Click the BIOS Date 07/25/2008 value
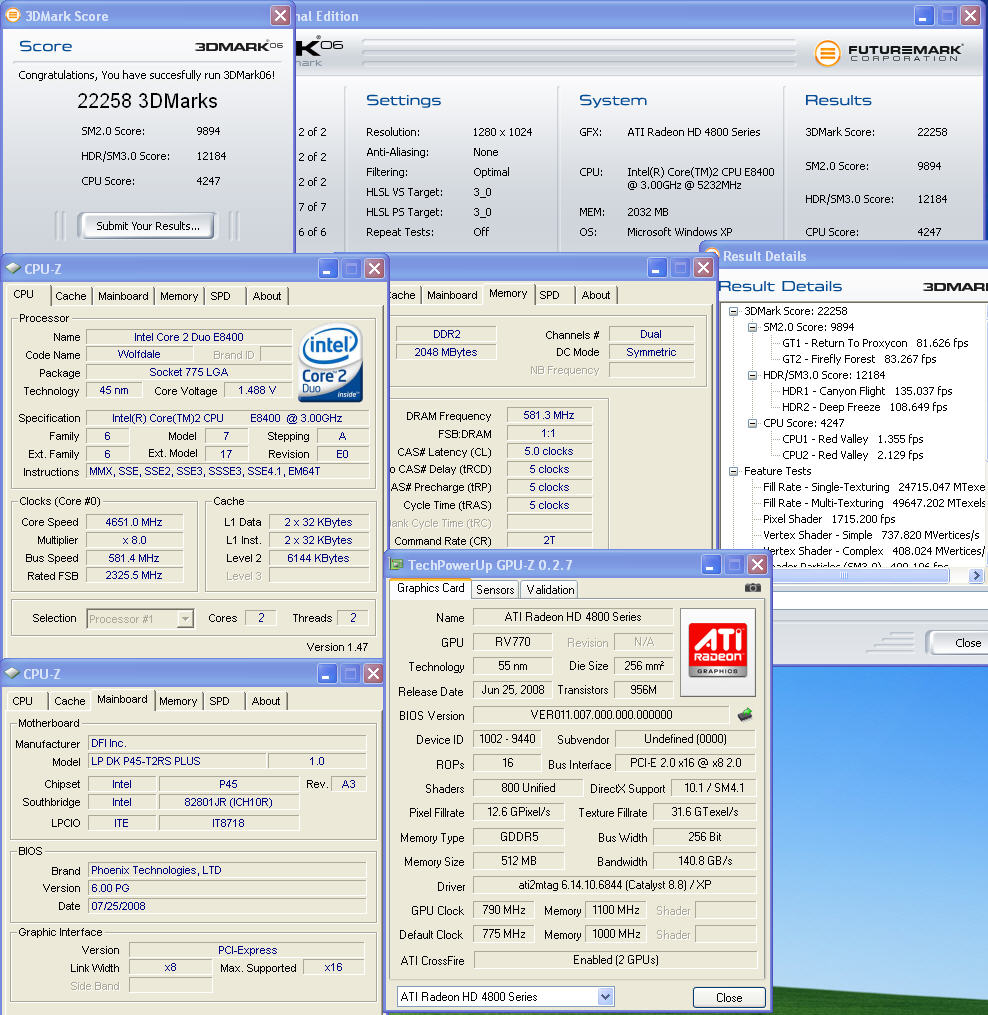Image resolution: width=988 pixels, height=1015 pixels. click(227, 906)
